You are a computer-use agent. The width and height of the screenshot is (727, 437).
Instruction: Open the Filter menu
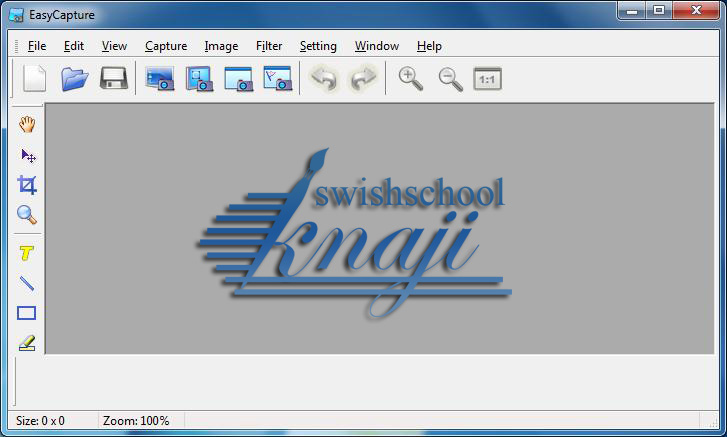click(269, 46)
